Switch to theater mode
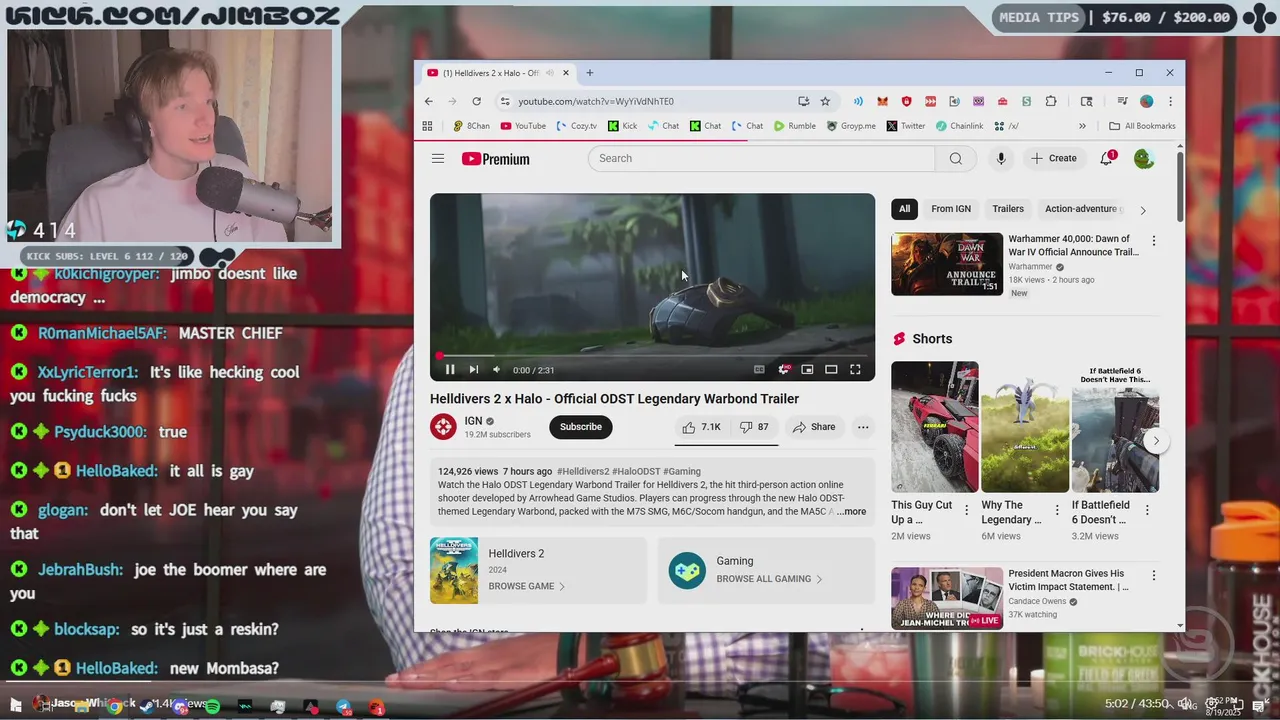 [x=831, y=370]
